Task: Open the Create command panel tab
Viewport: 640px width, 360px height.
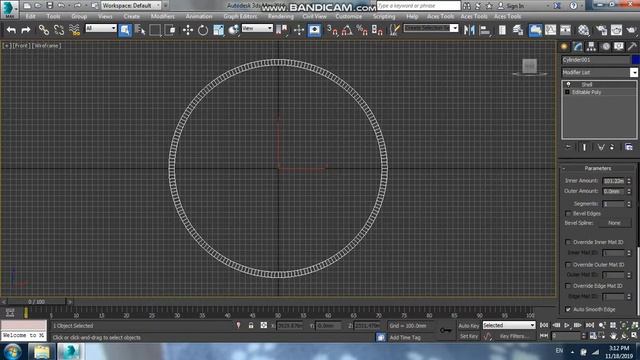Action: point(564,47)
